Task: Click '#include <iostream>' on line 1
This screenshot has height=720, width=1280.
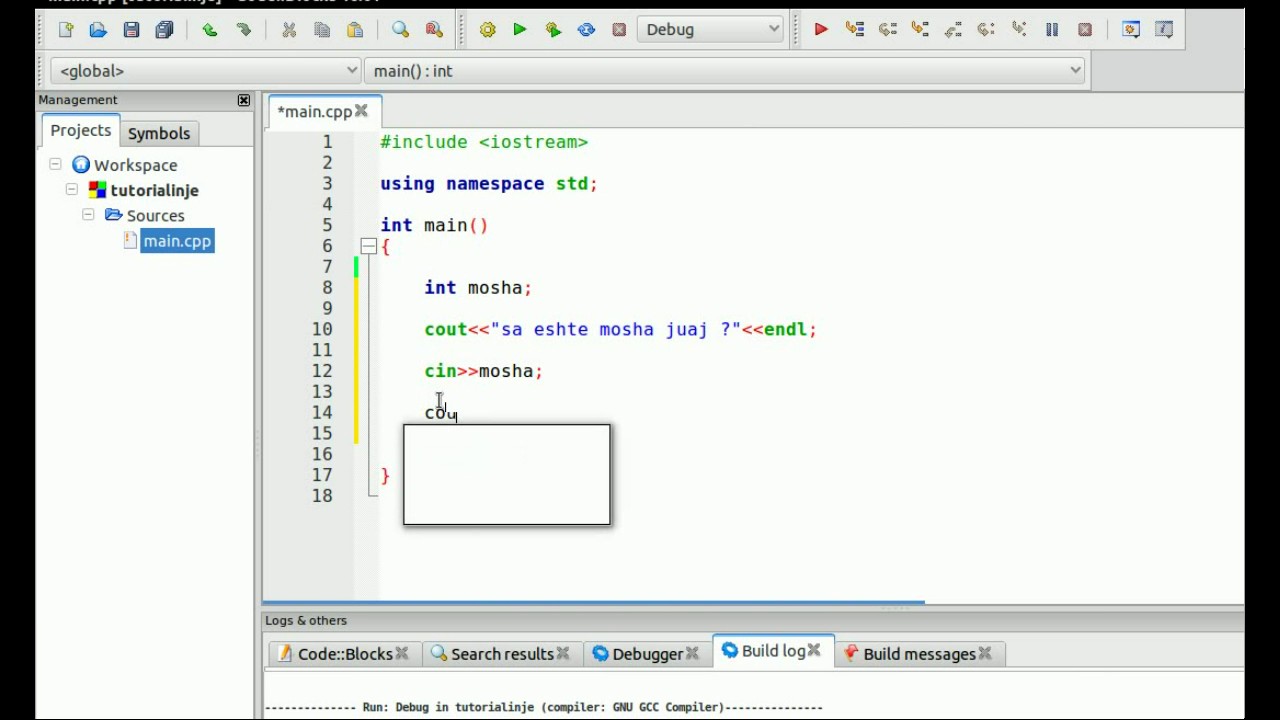Action: (x=484, y=142)
